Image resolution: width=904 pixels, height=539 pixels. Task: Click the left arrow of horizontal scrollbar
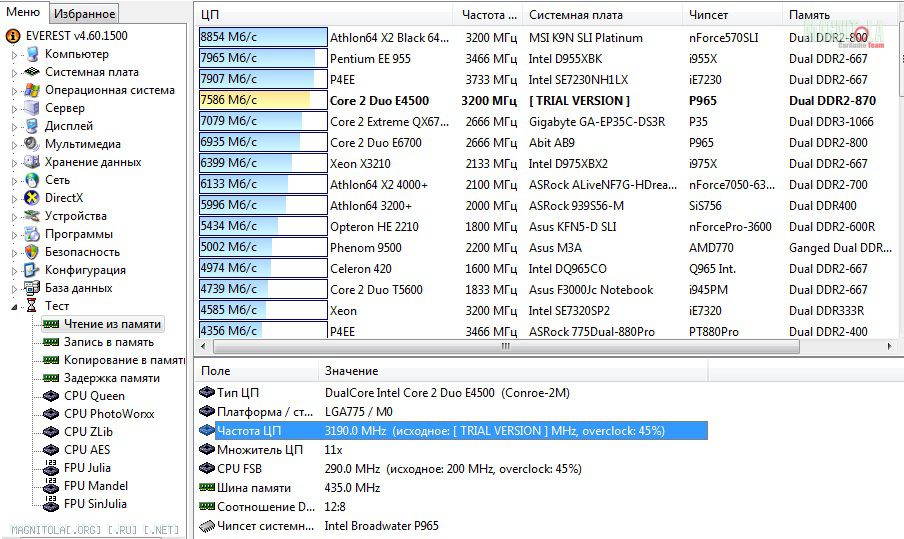pos(202,346)
